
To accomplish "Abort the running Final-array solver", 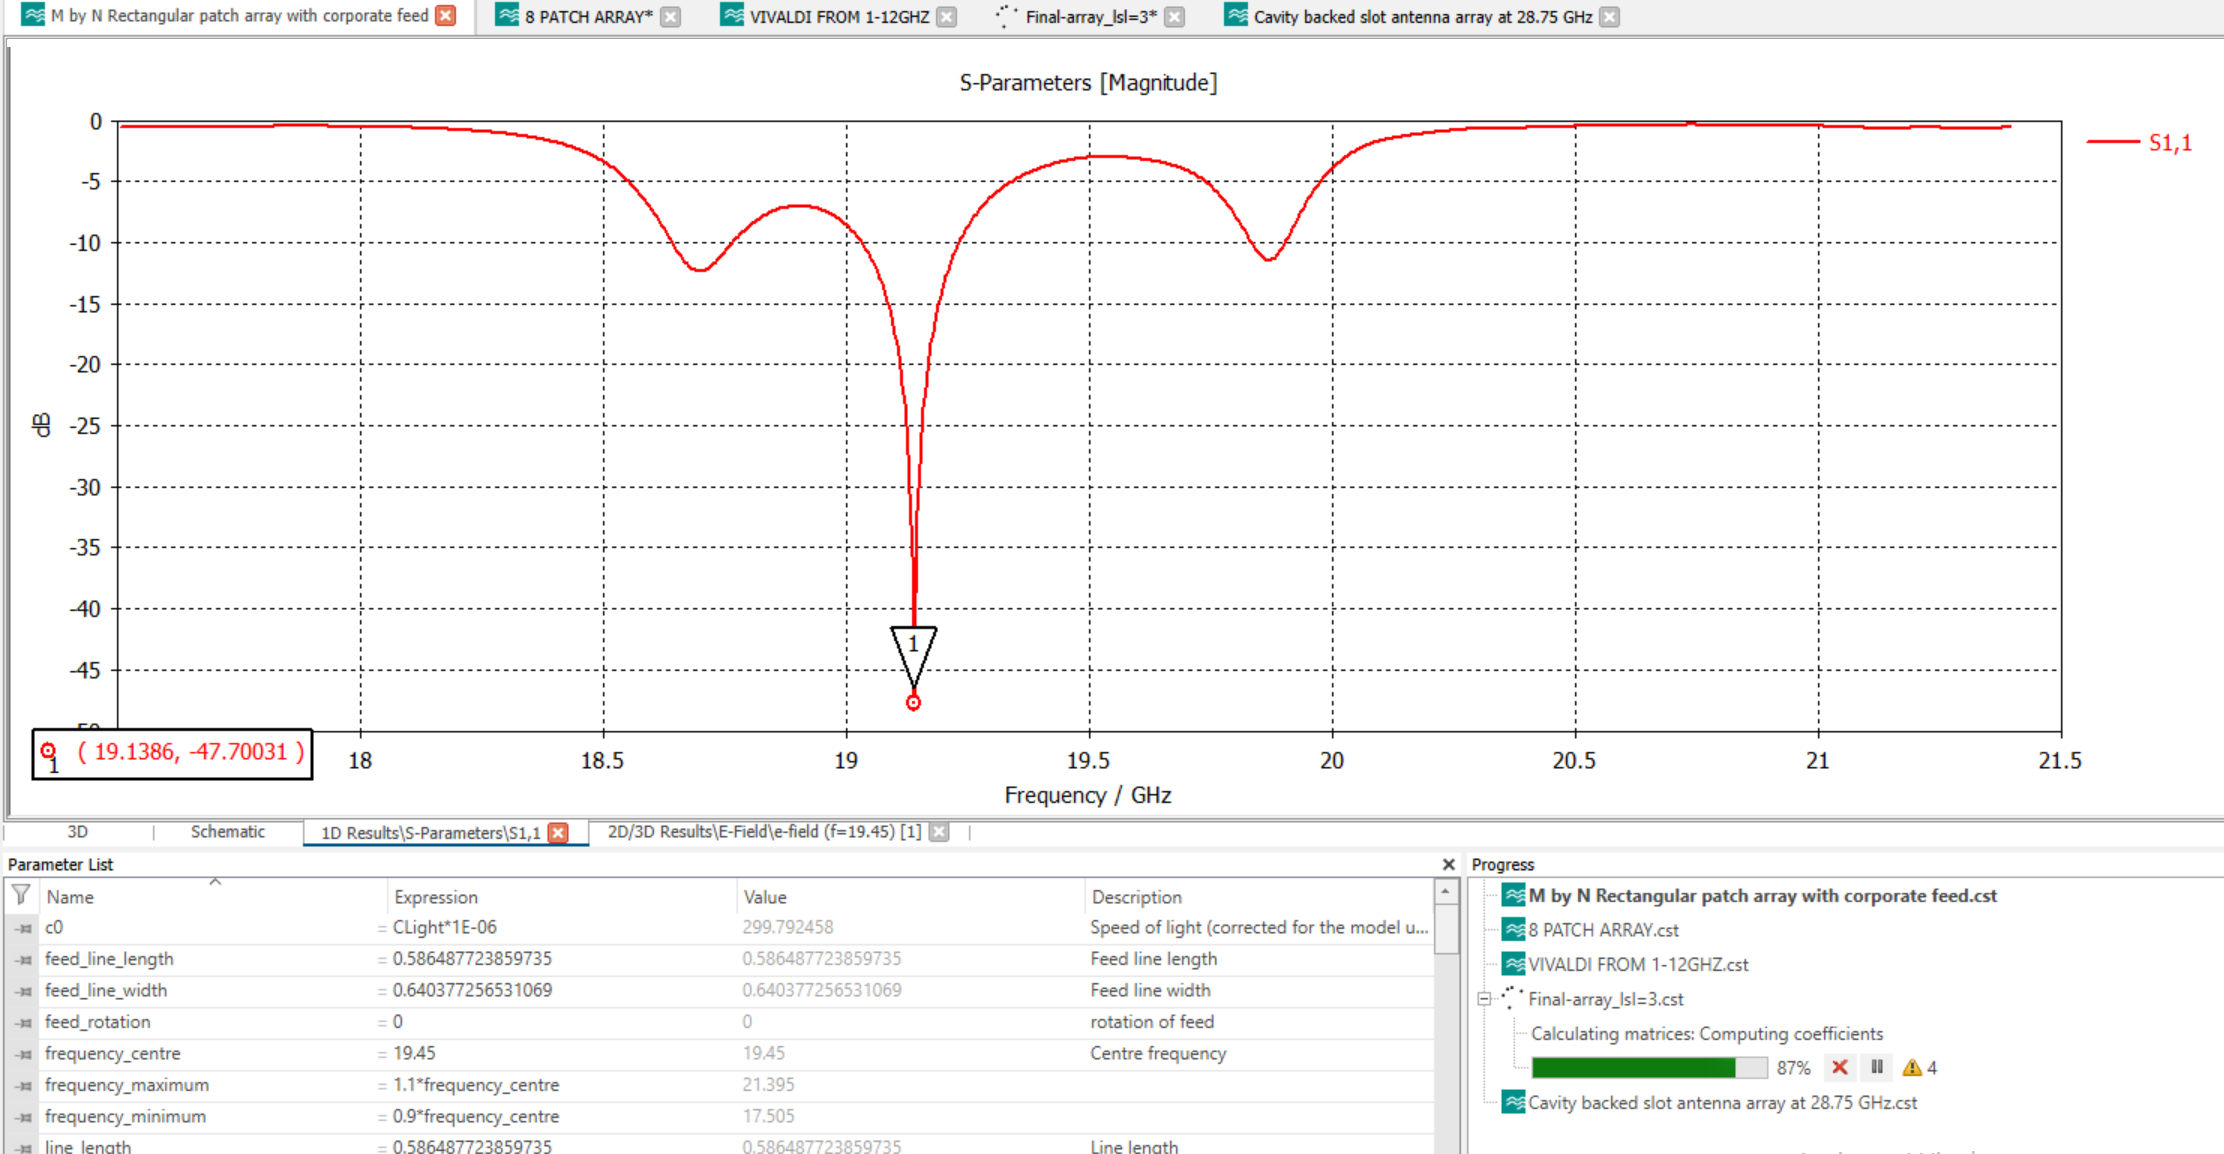I will pos(1839,1067).
